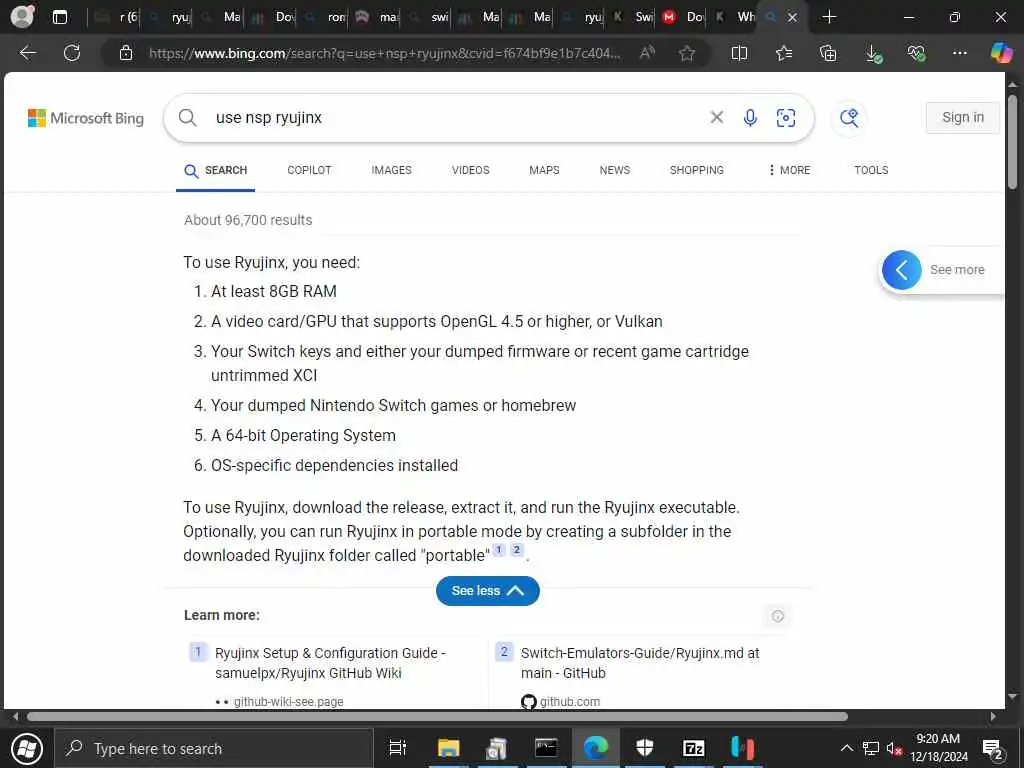Switch to browser tab labeled 'ron'
Screen dimensions: 1024x768
point(326,17)
